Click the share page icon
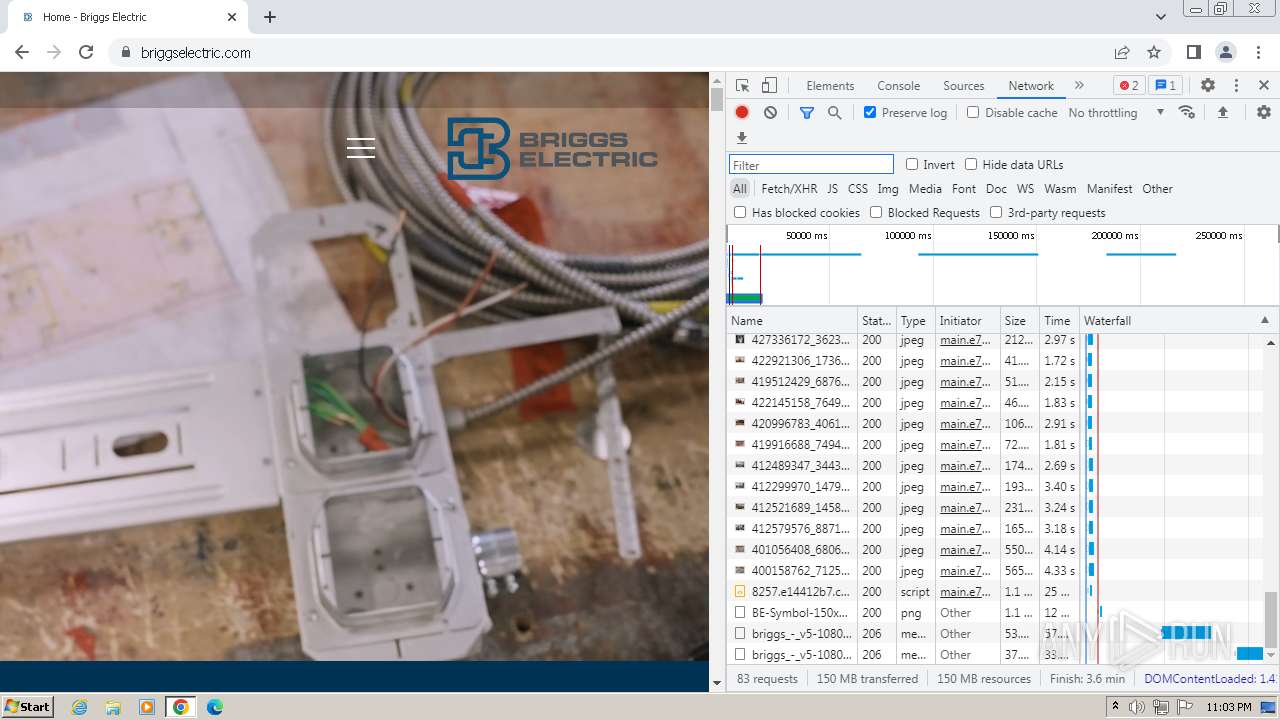The height and width of the screenshot is (720, 1280). click(1122, 52)
